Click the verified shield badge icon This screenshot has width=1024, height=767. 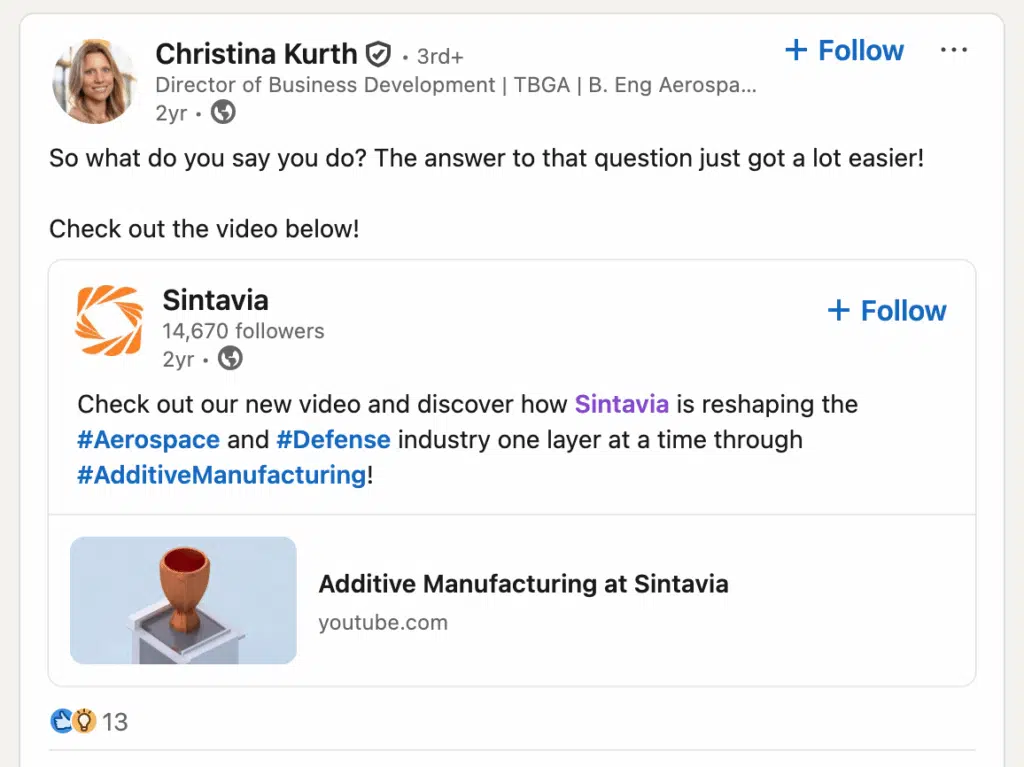378,53
